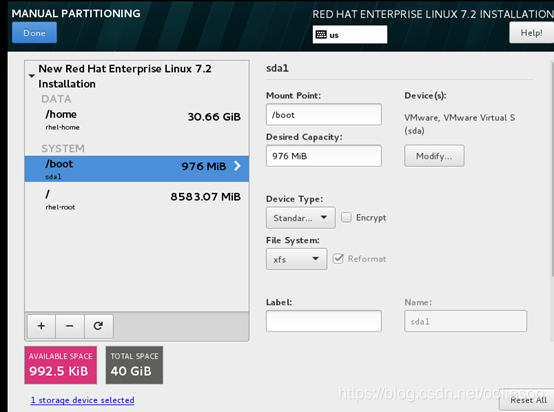Click the minus icon to remove the mount point
This screenshot has height=412, width=554.
[70, 326]
